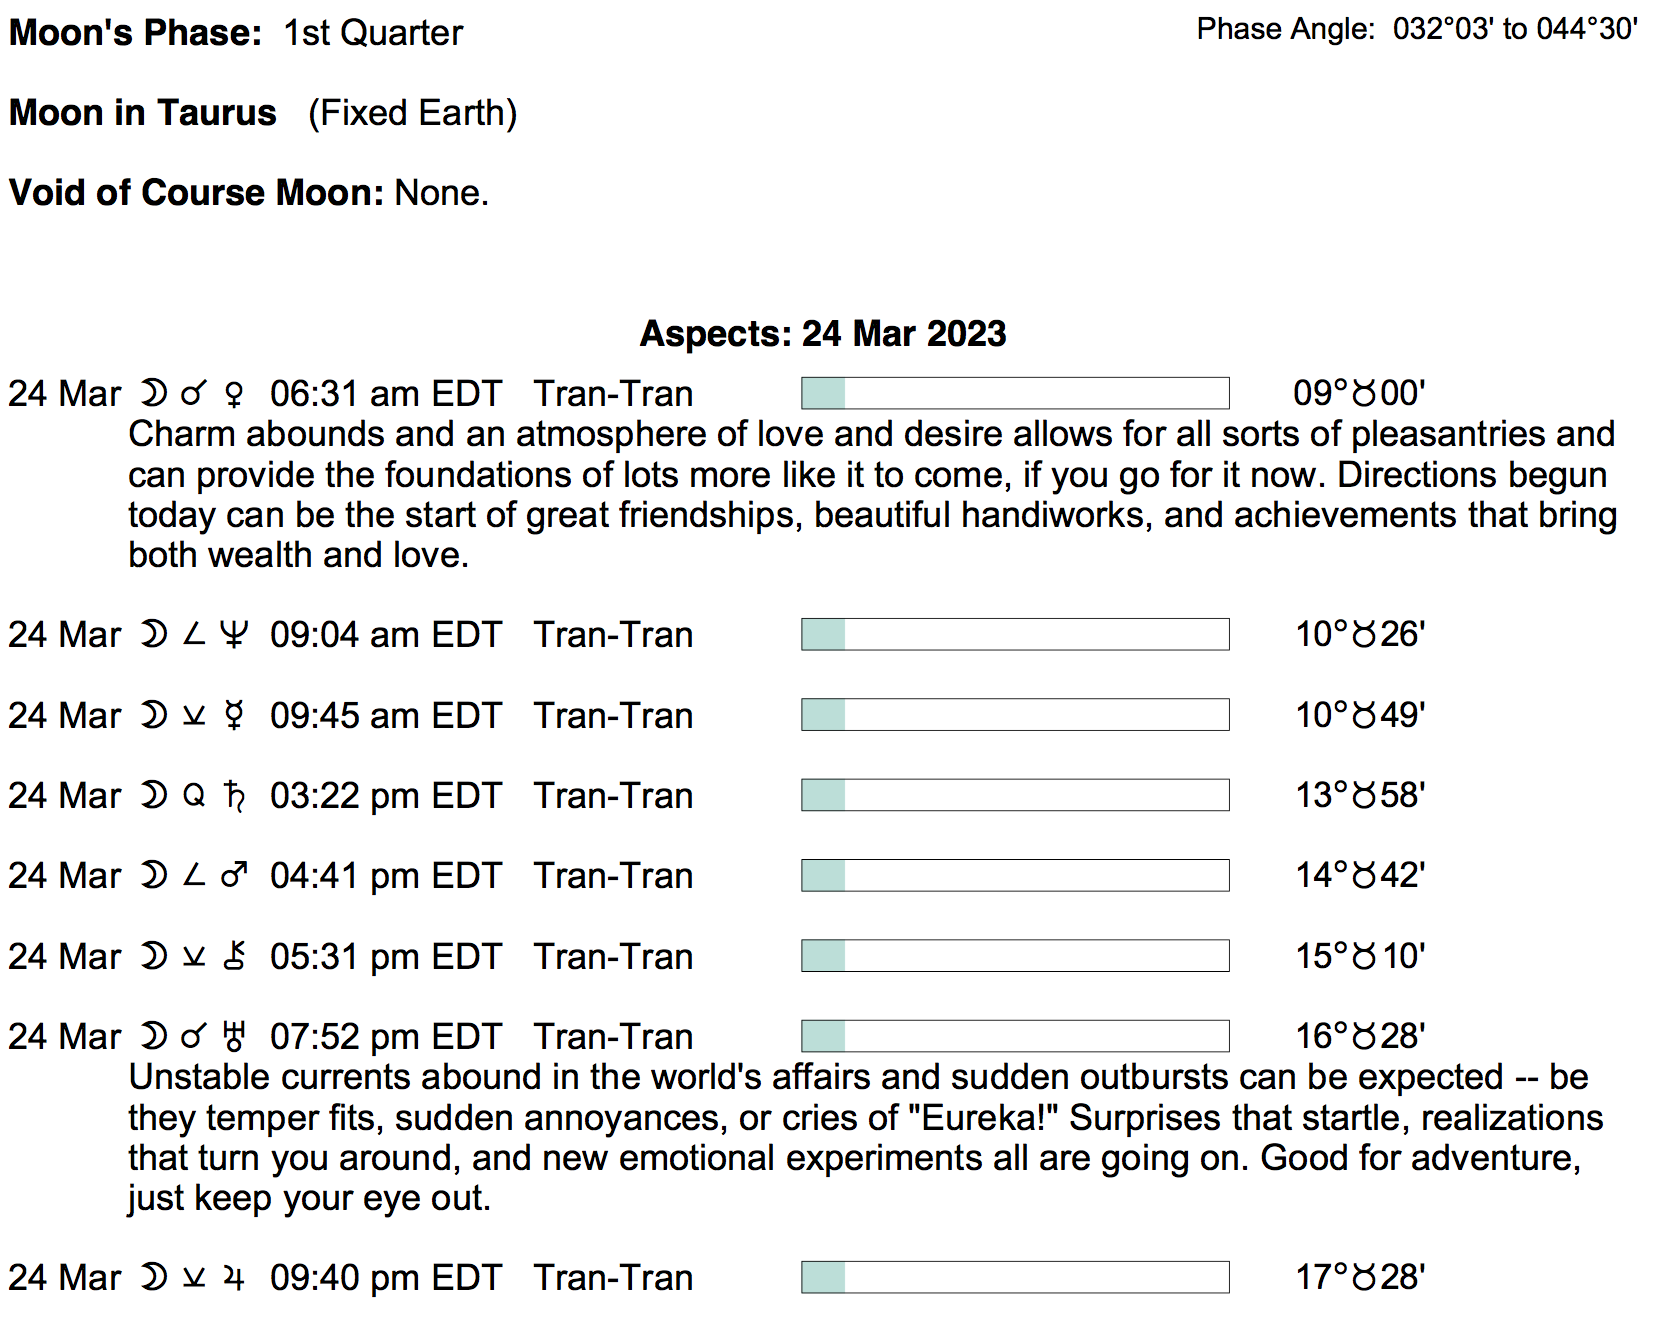
Task: Click the Mercury glyph in the 09:45 am row
Action: click(x=234, y=716)
